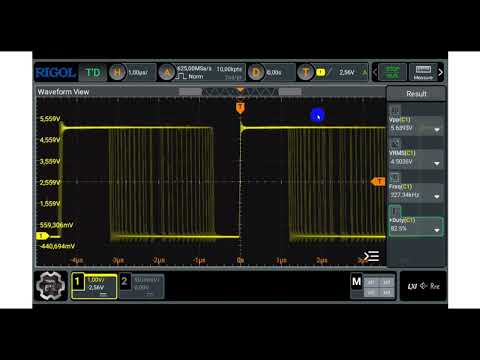Viewport: 480px width, 360px height.
Task: Click top-right math slot button
Action: point(387,282)
